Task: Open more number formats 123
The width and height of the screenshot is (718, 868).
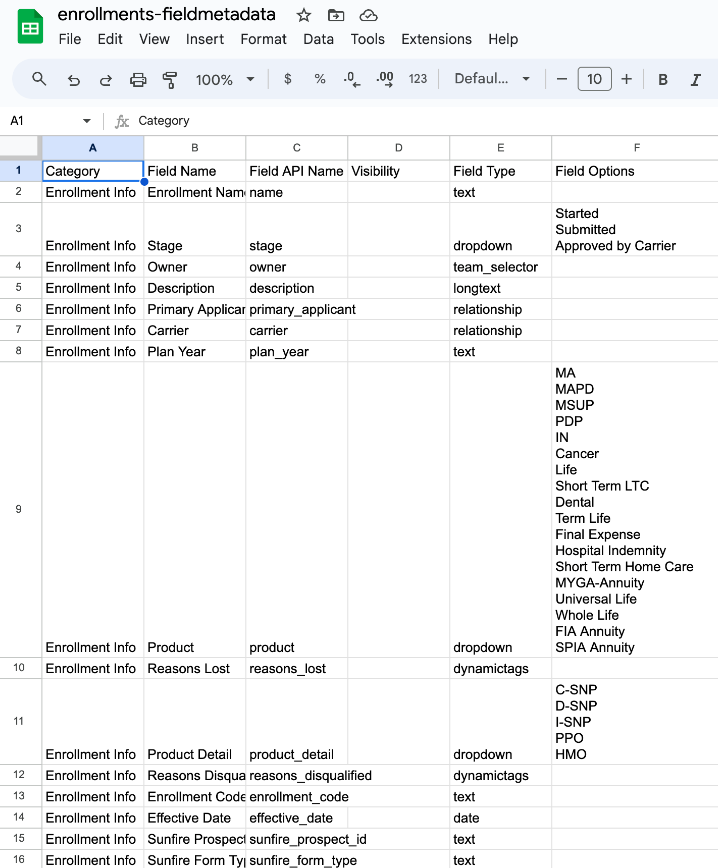Action: (417, 79)
